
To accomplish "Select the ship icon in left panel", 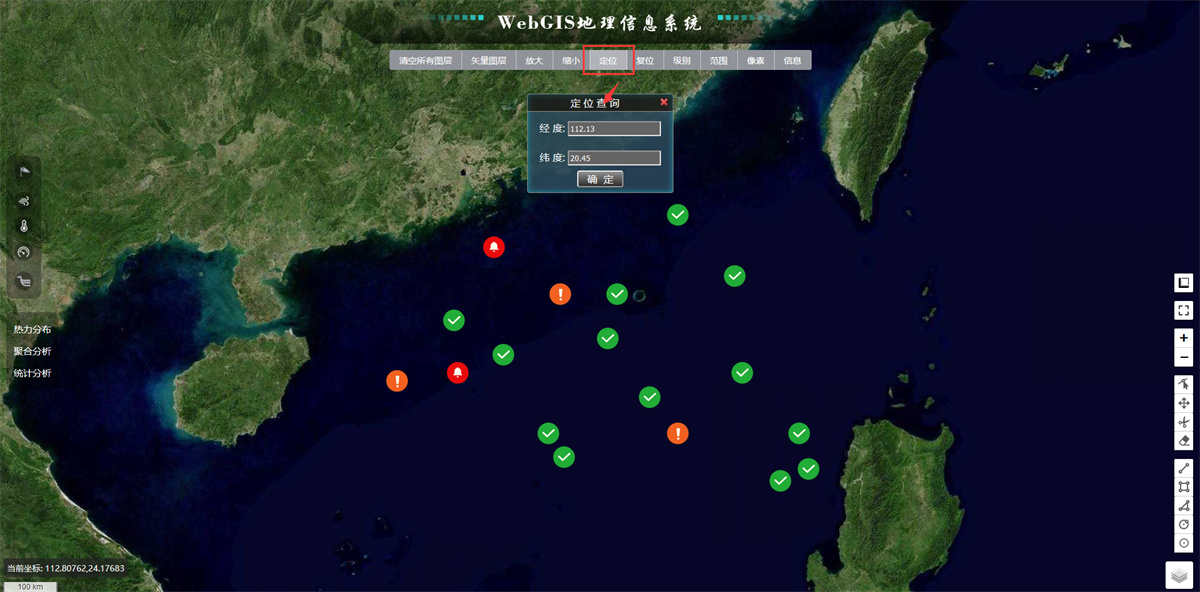I will [24, 281].
